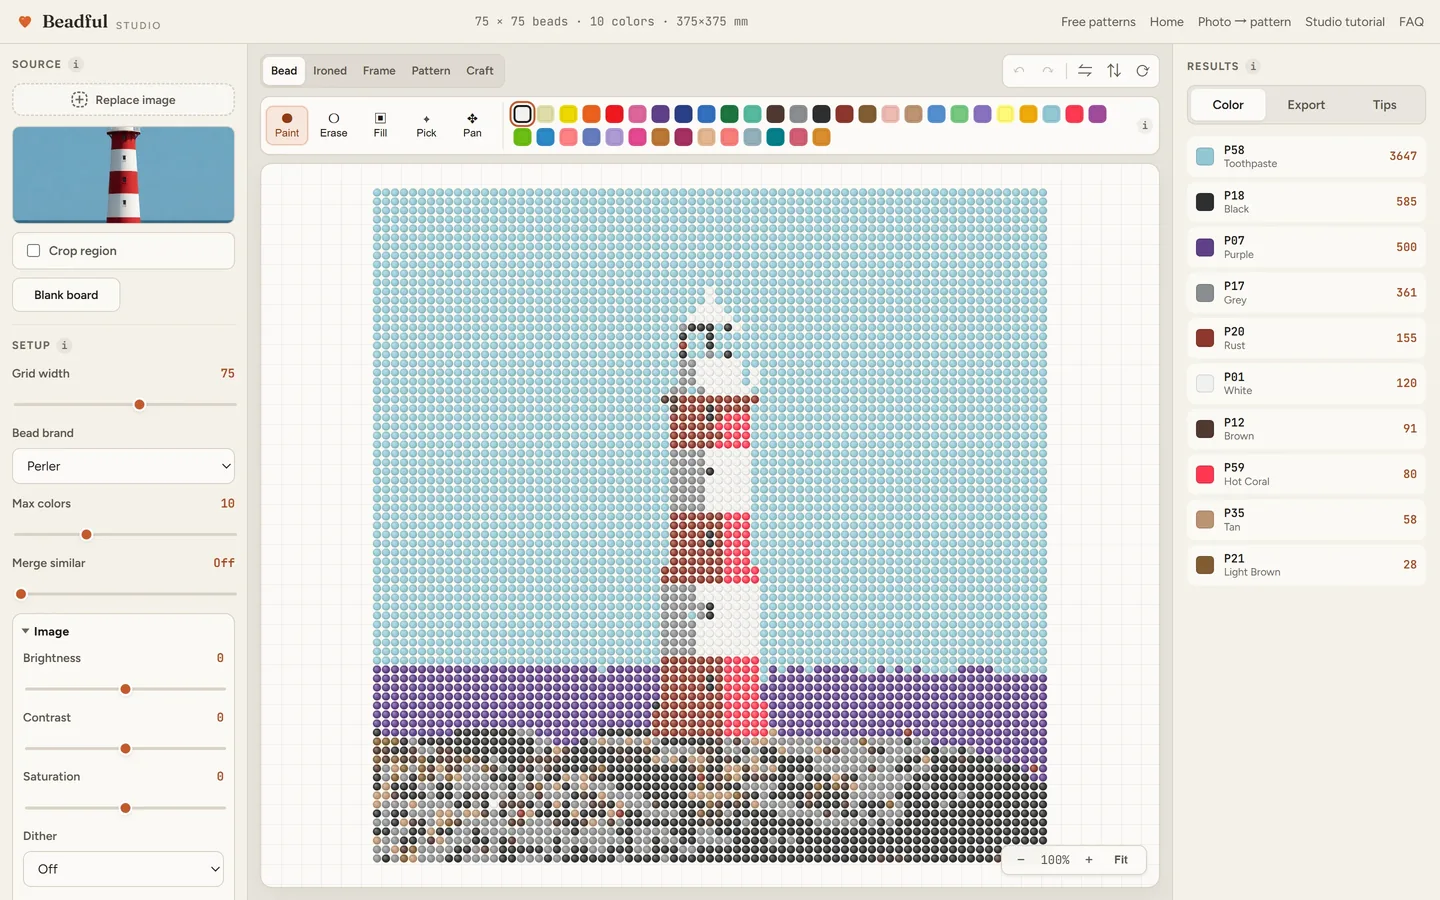Screen dimensions: 1440x900
Task: Click the Blank board button
Action: tap(66, 295)
